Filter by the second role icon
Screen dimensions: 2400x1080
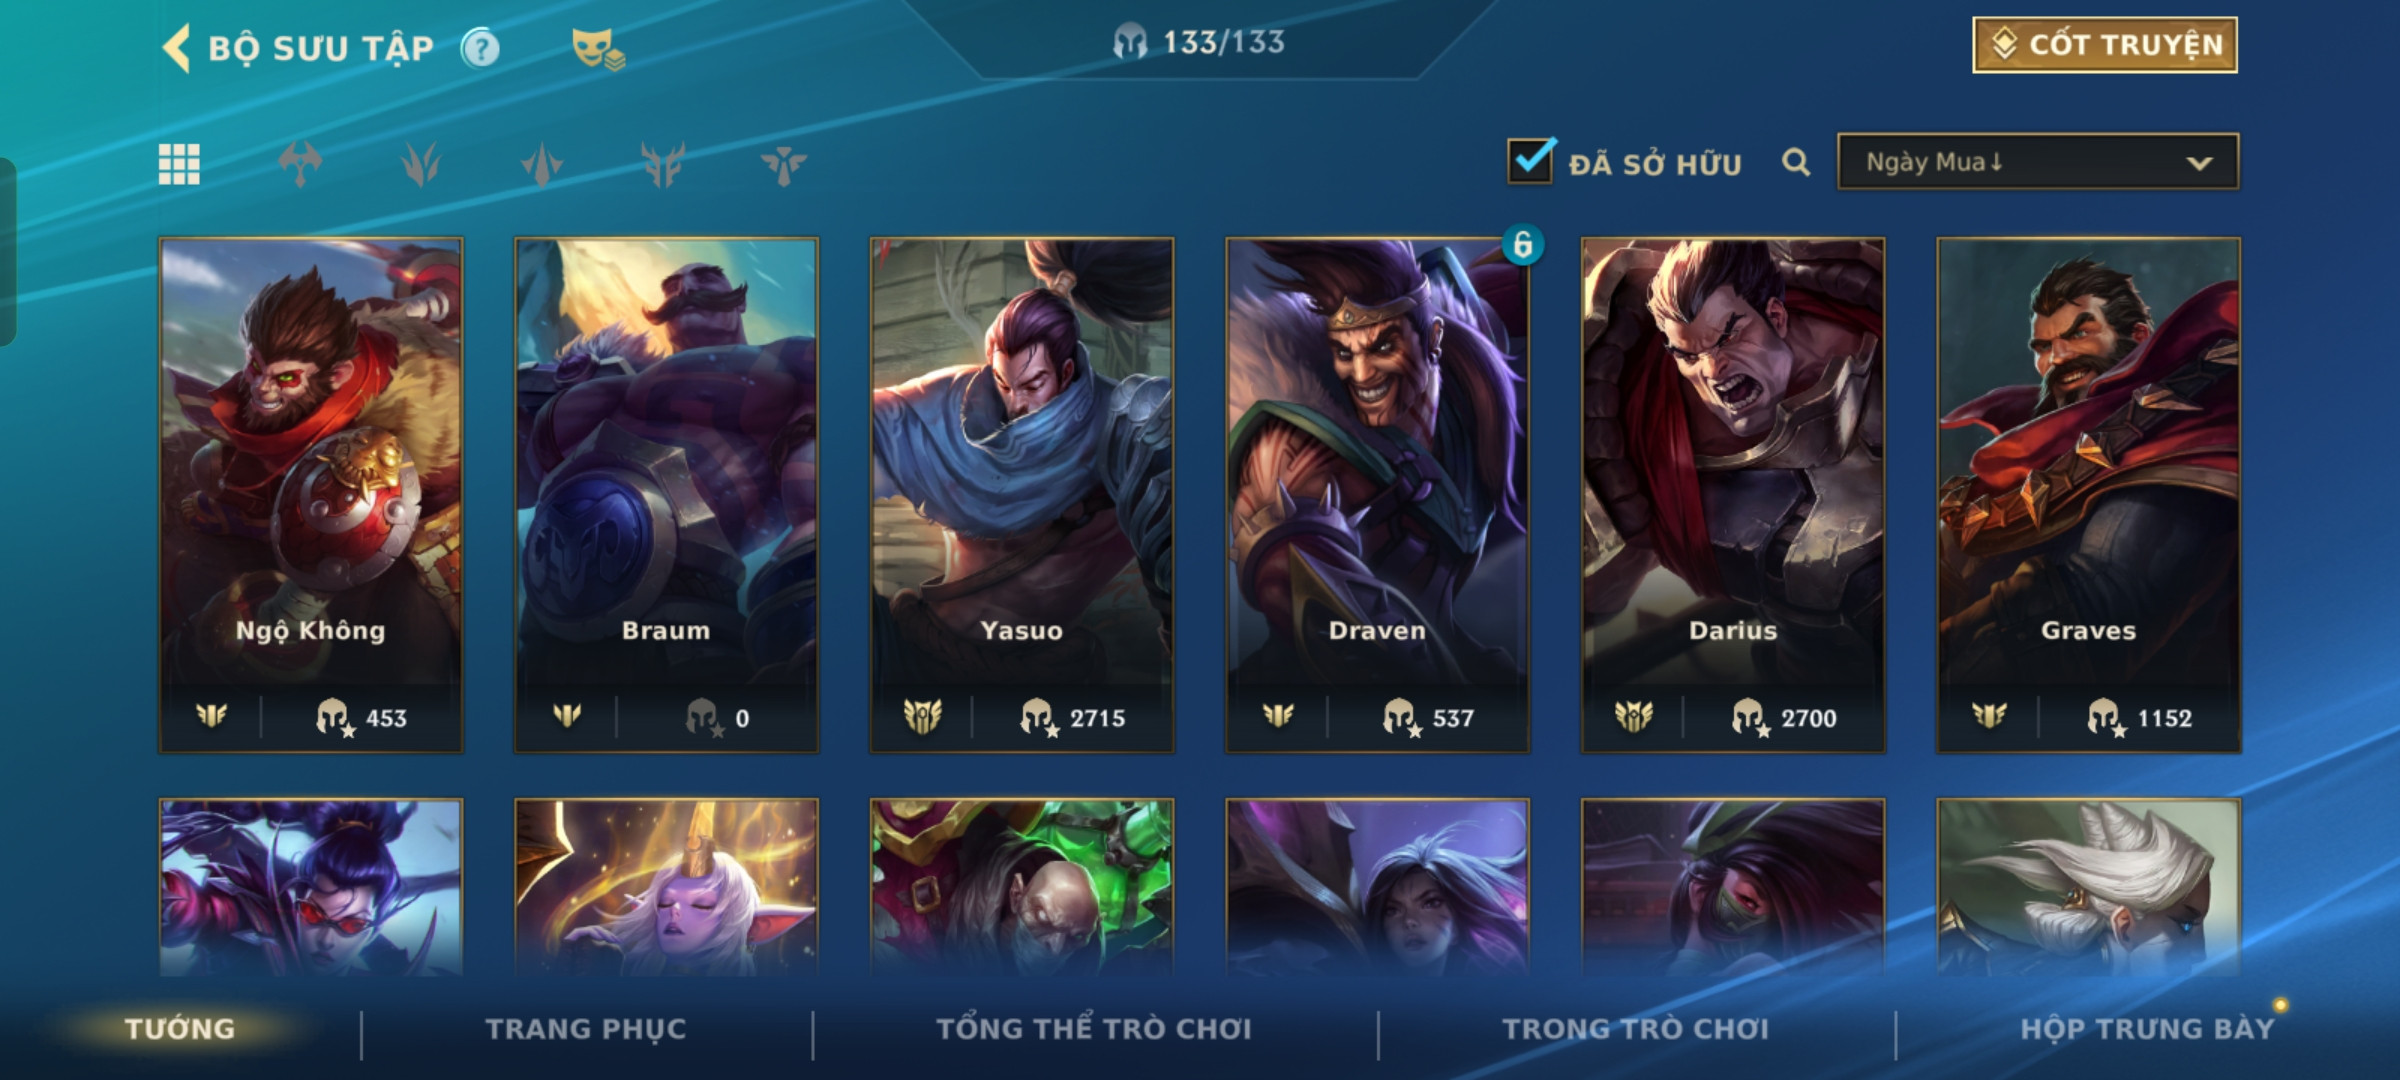[x=421, y=164]
